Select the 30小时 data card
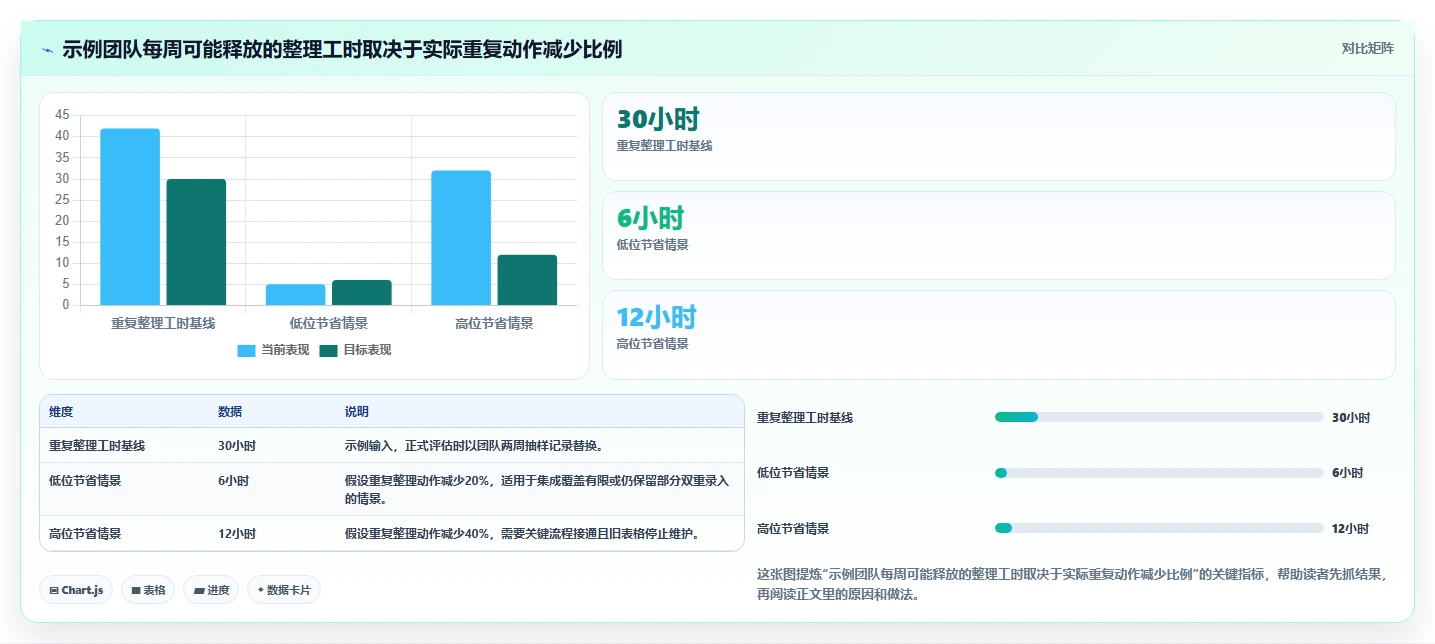Image resolution: width=1435 pixels, height=644 pixels. coord(998,136)
